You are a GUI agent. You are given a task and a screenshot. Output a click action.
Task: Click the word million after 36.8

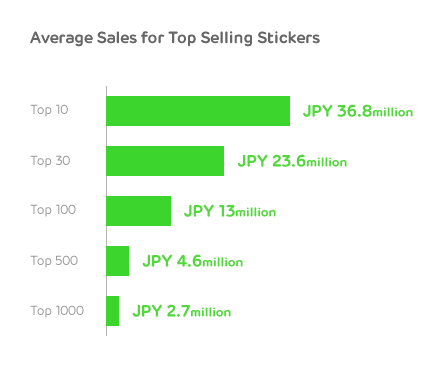(392, 112)
